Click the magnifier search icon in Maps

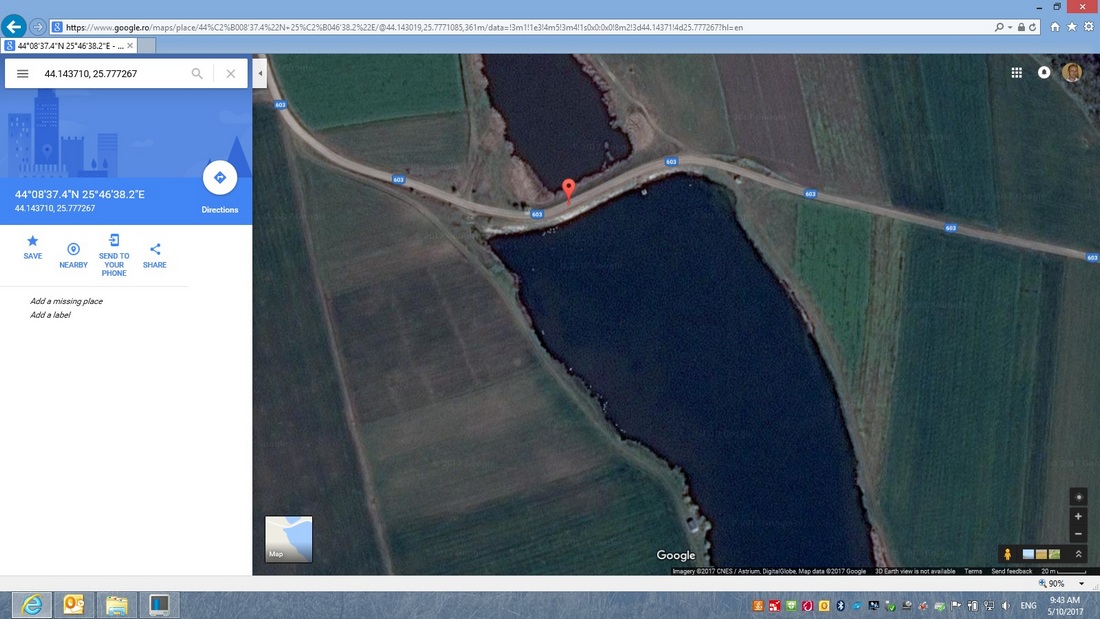(197, 74)
